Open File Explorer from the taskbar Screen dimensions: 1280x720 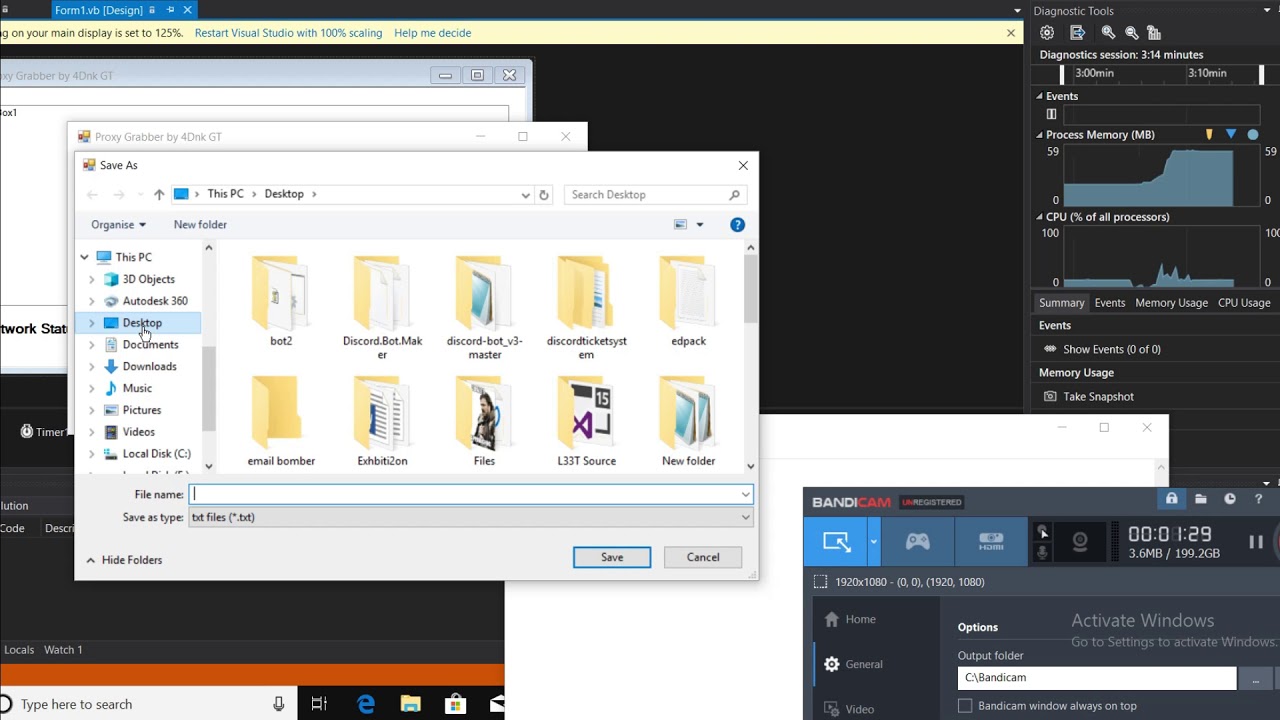coord(411,704)
